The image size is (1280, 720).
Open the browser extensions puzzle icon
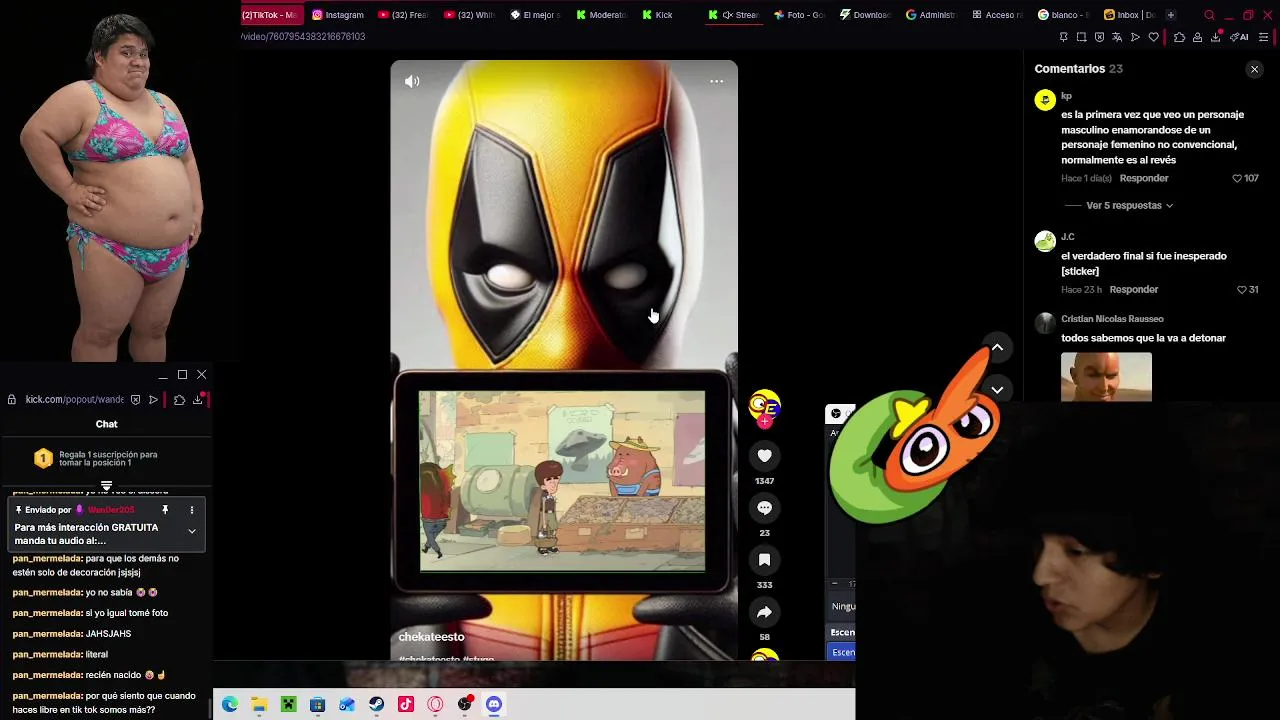(x=1179, y=37)
